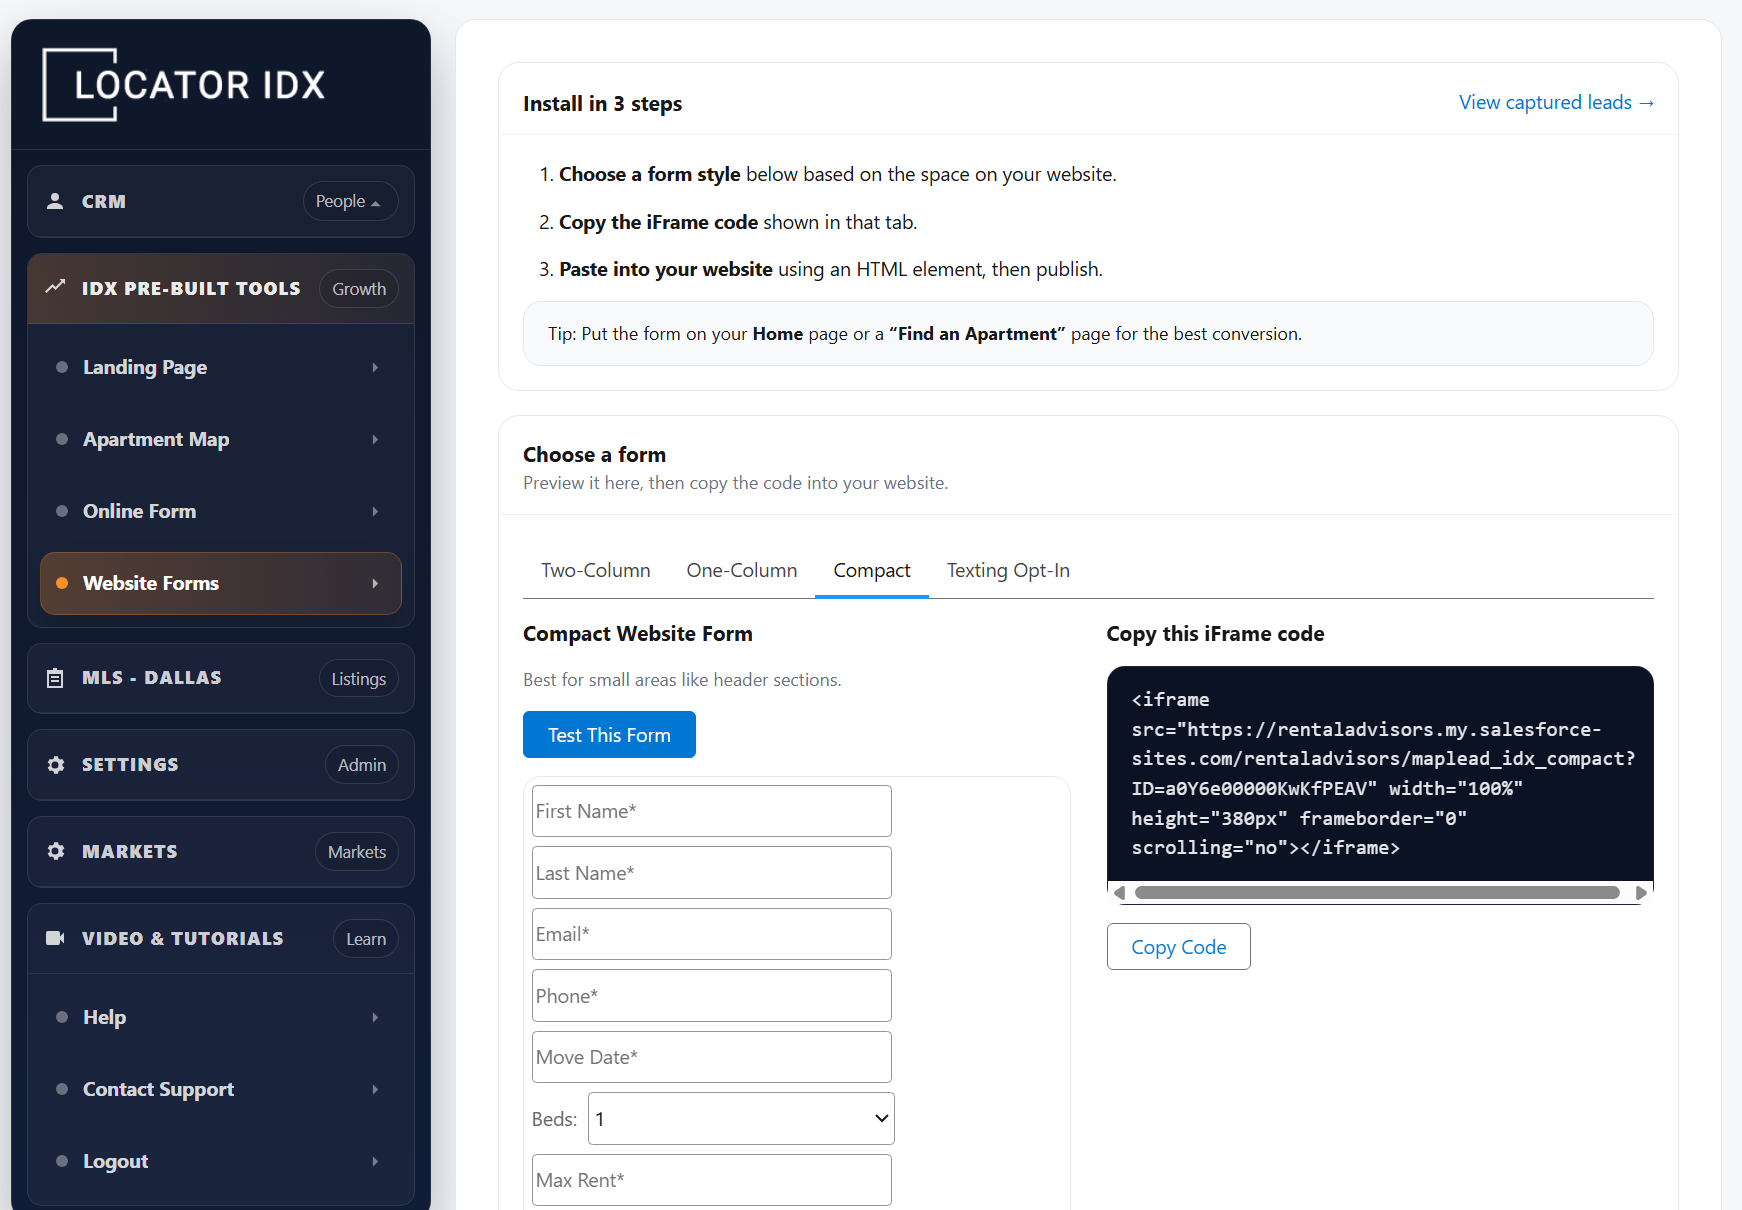This screenshot has width=1742, height=1210.
Task: Click the Copy Code button
Action: pyautogui.click(x=1178, y=947)
